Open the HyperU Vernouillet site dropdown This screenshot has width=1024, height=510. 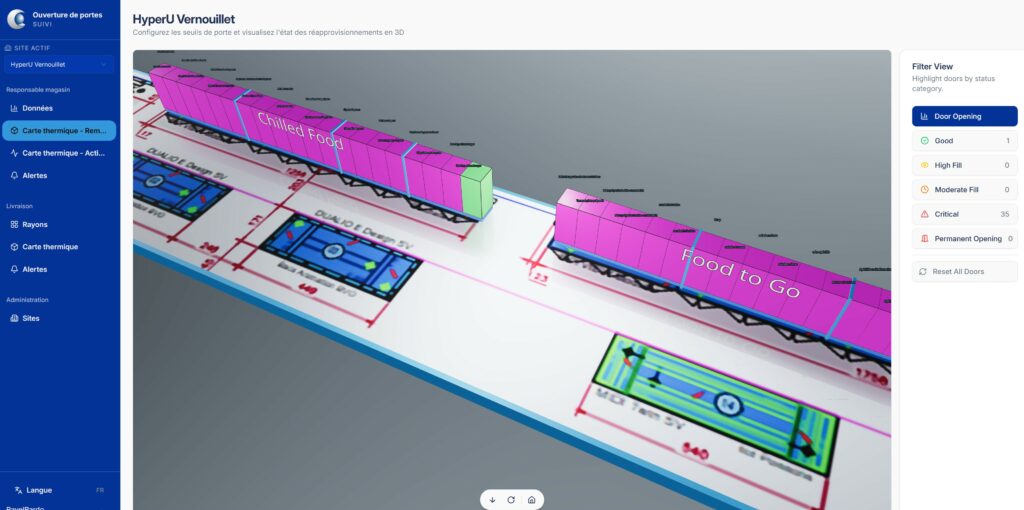[59, 64]
